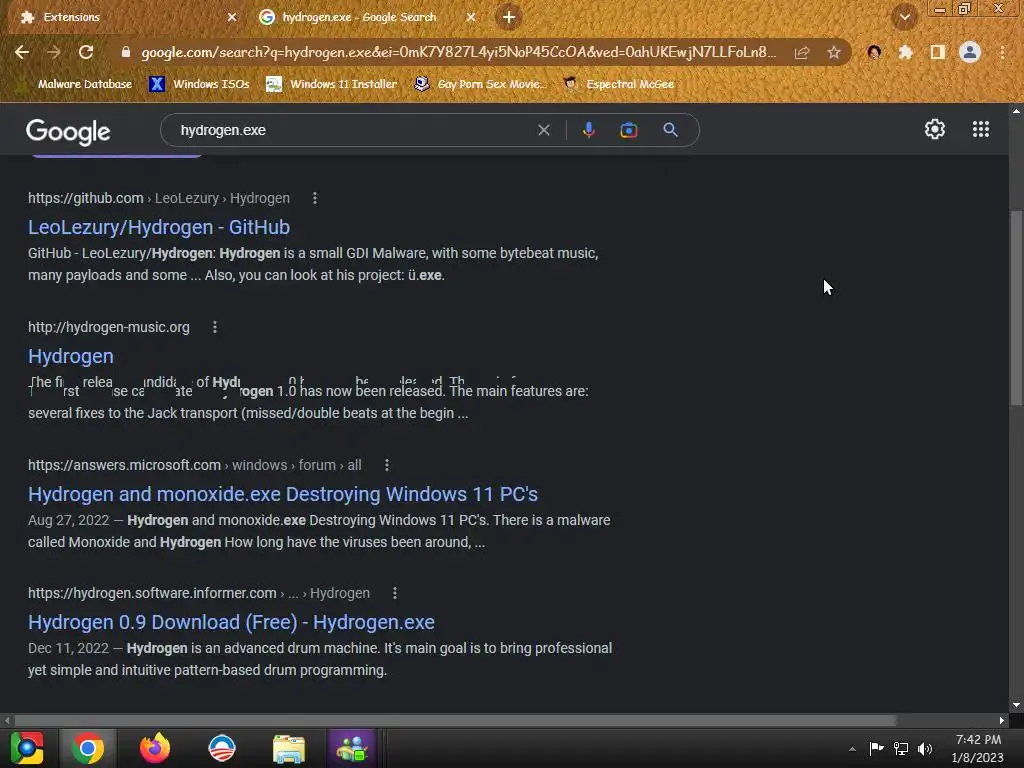Open LeoLezury/Hydrogen - GitHub result

click(159, 227)
